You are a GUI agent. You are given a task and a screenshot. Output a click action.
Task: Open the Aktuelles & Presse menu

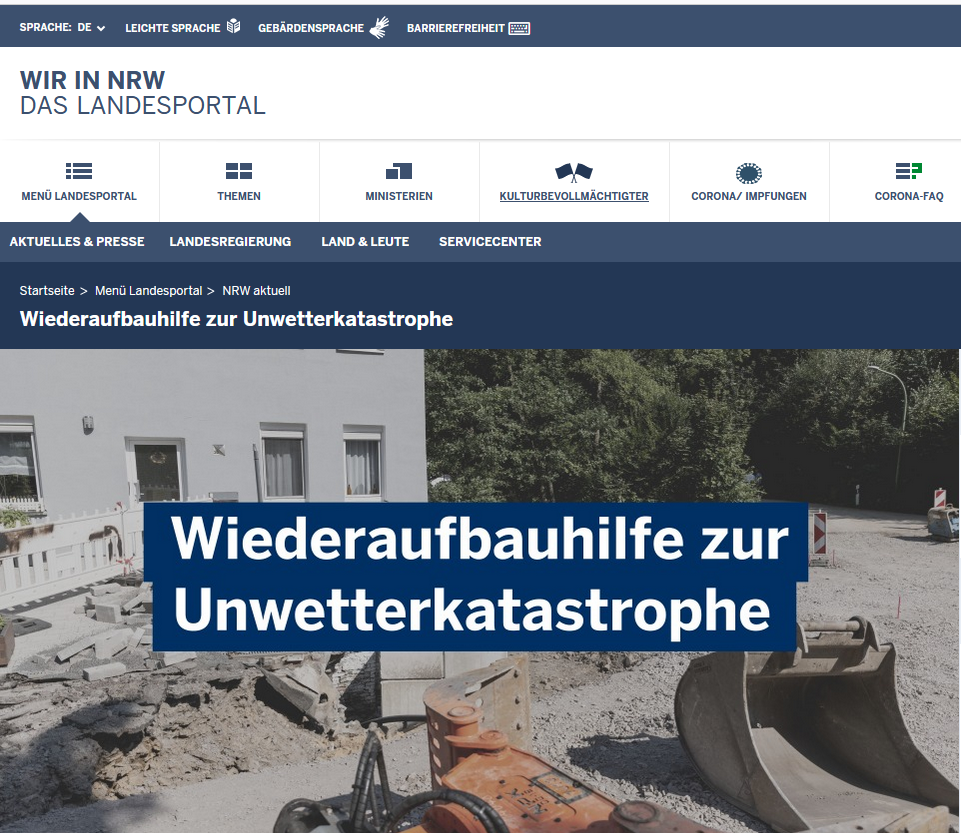click(77, 242)
